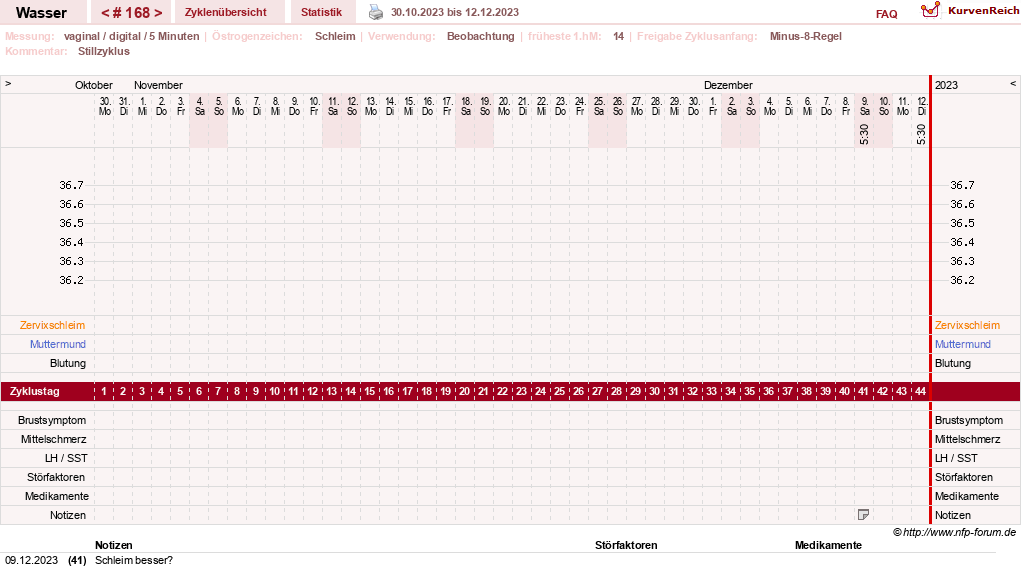Click the Wasser username heading
The height and width of the screenshot is (584, 1021).
click(41, 12)
